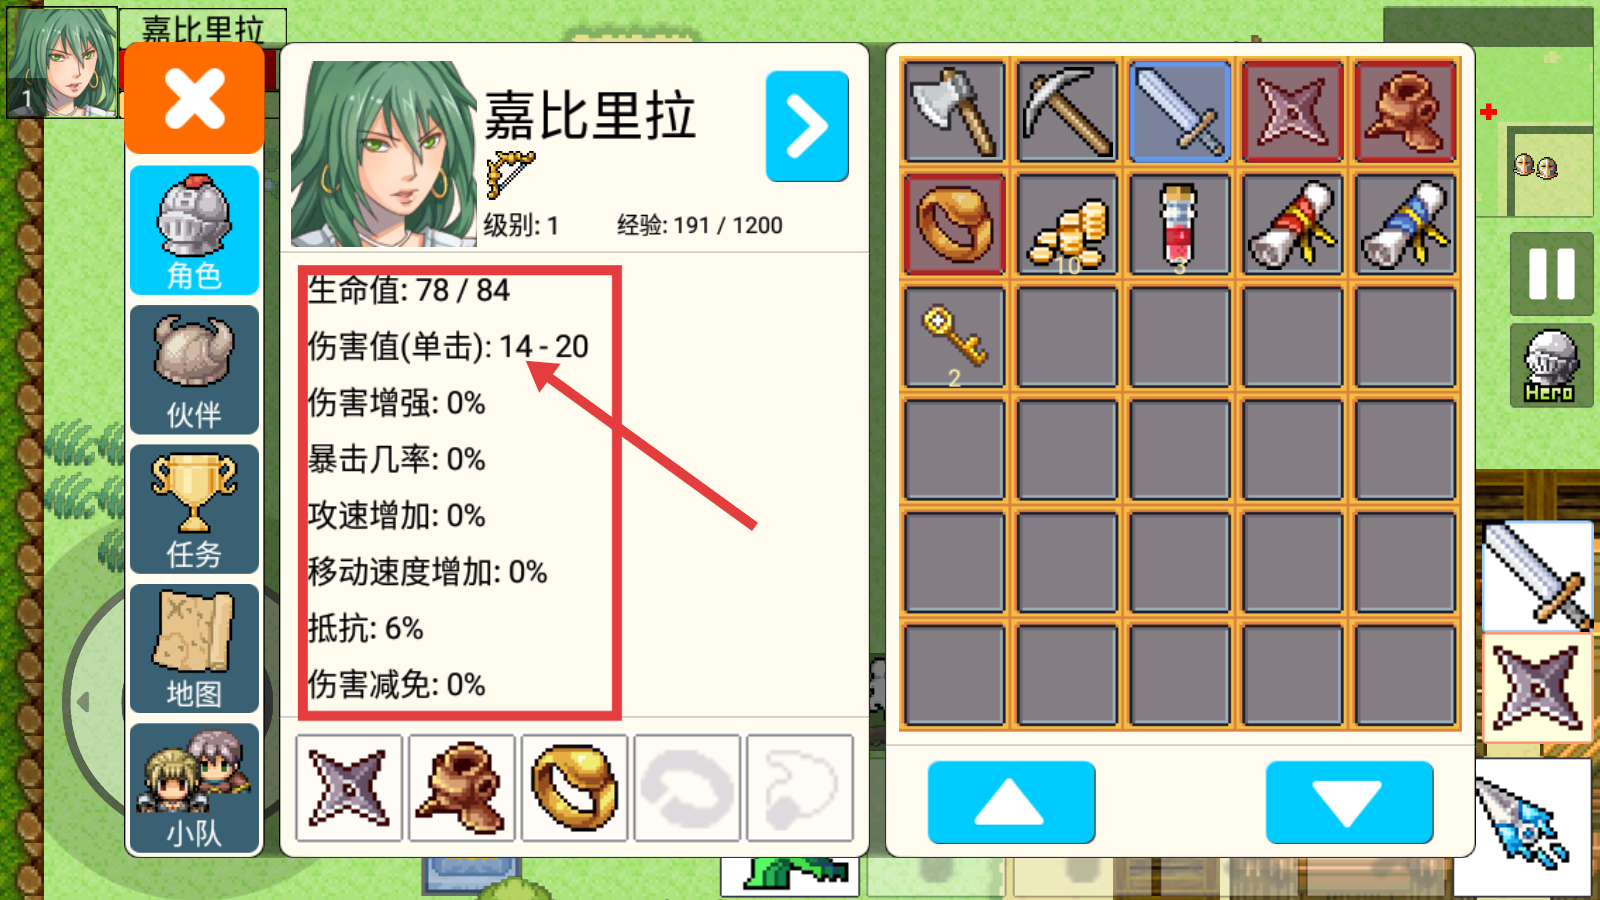Viewport: 1600px width, 900px height.
Task: Pause the game with green pause button
Action: [x=1551, y=273]
